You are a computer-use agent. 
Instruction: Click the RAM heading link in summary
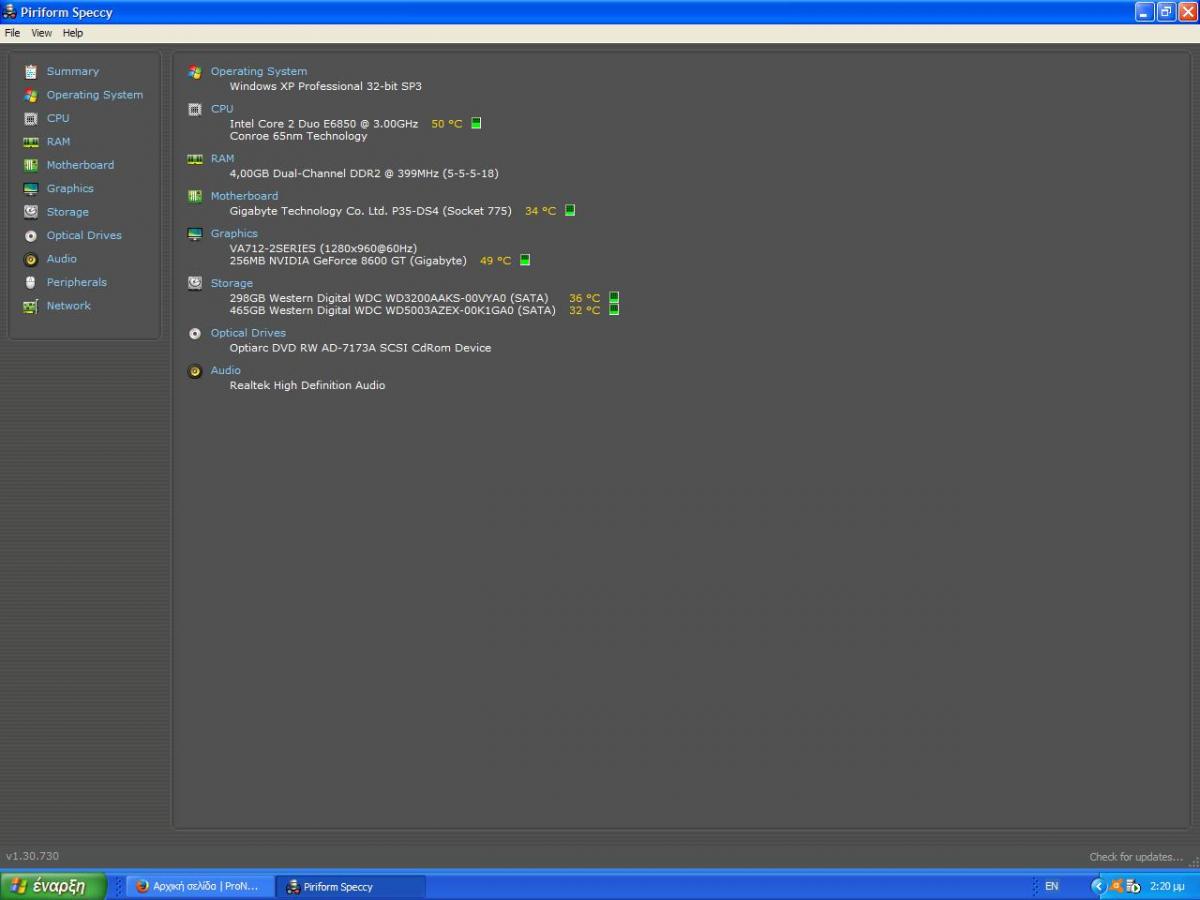[x=222, y=158]
